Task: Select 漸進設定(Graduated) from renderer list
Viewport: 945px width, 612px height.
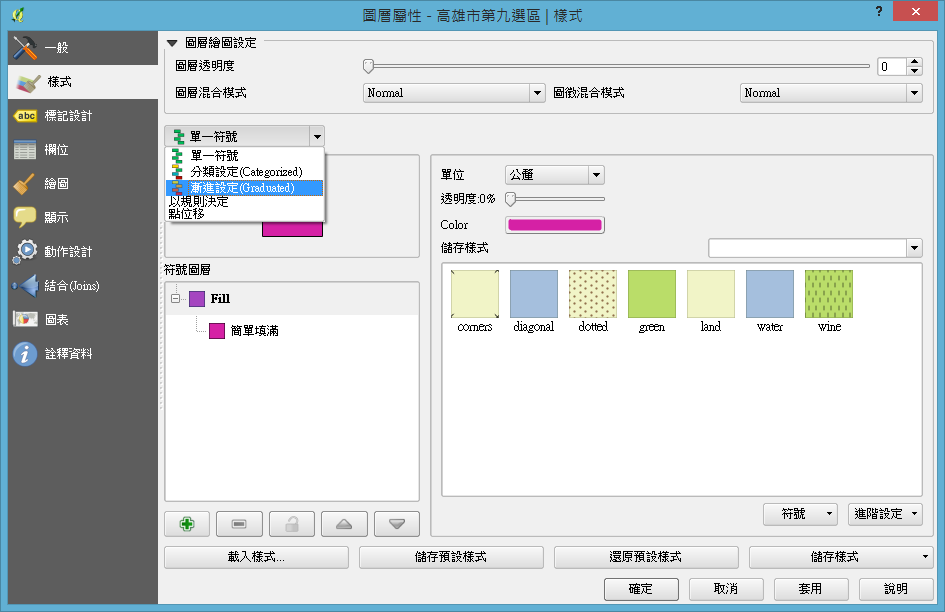Action: pyautogui.click(x=241, y=188)
